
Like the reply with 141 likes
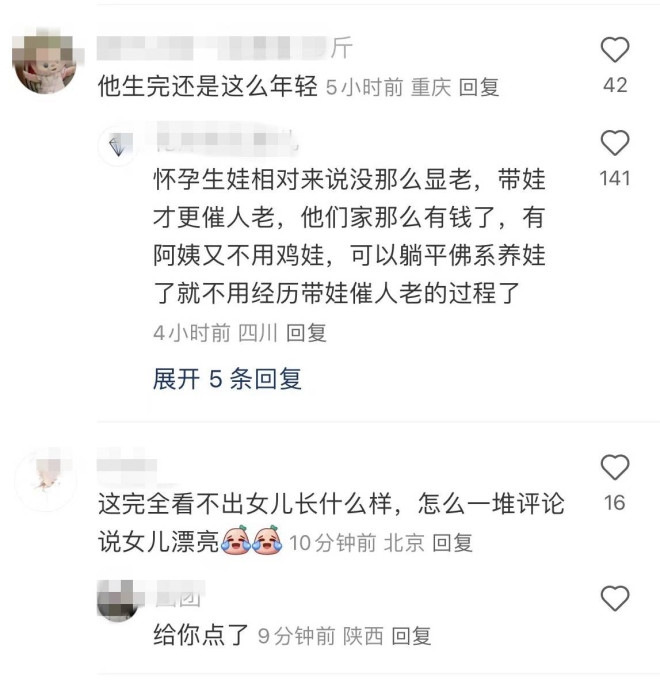615,143
